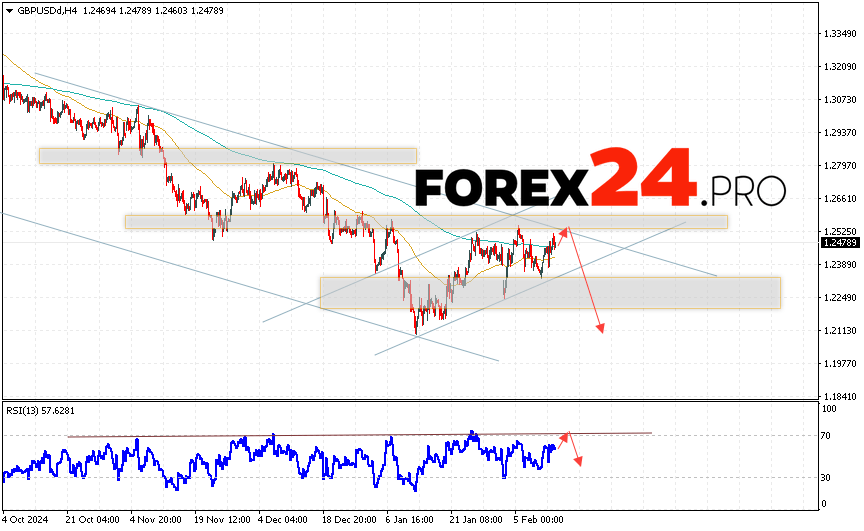Select the lowest gray support zone rectangle
Image resolution: width=864 pixels, height=531 pixels.
click(549, 293)
